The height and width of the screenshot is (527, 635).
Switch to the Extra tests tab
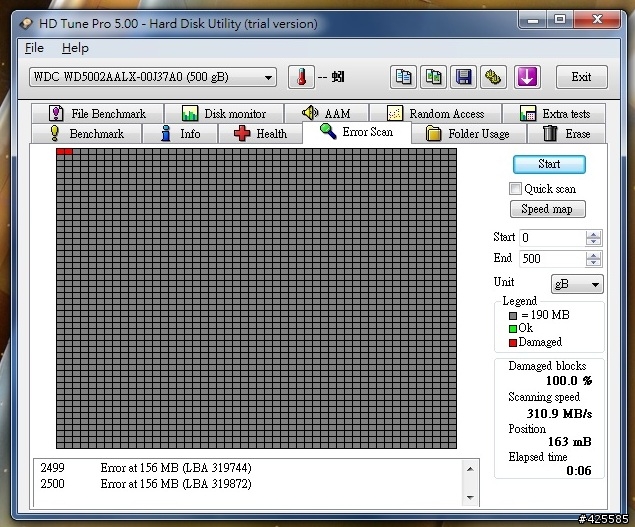click(x=554, y=113)
